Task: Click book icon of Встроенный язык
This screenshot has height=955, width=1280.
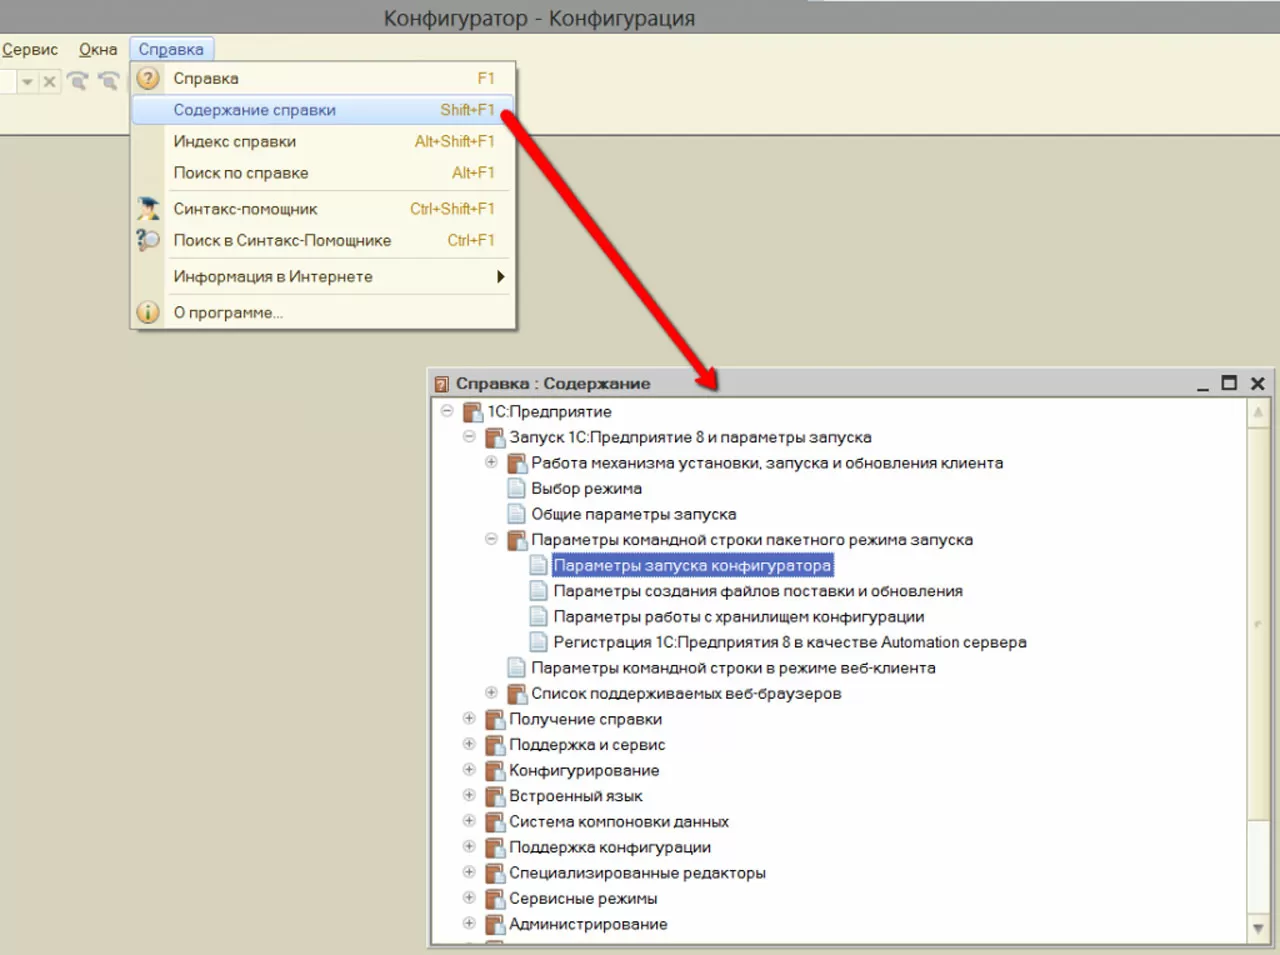Action: [x=495, y=797]
